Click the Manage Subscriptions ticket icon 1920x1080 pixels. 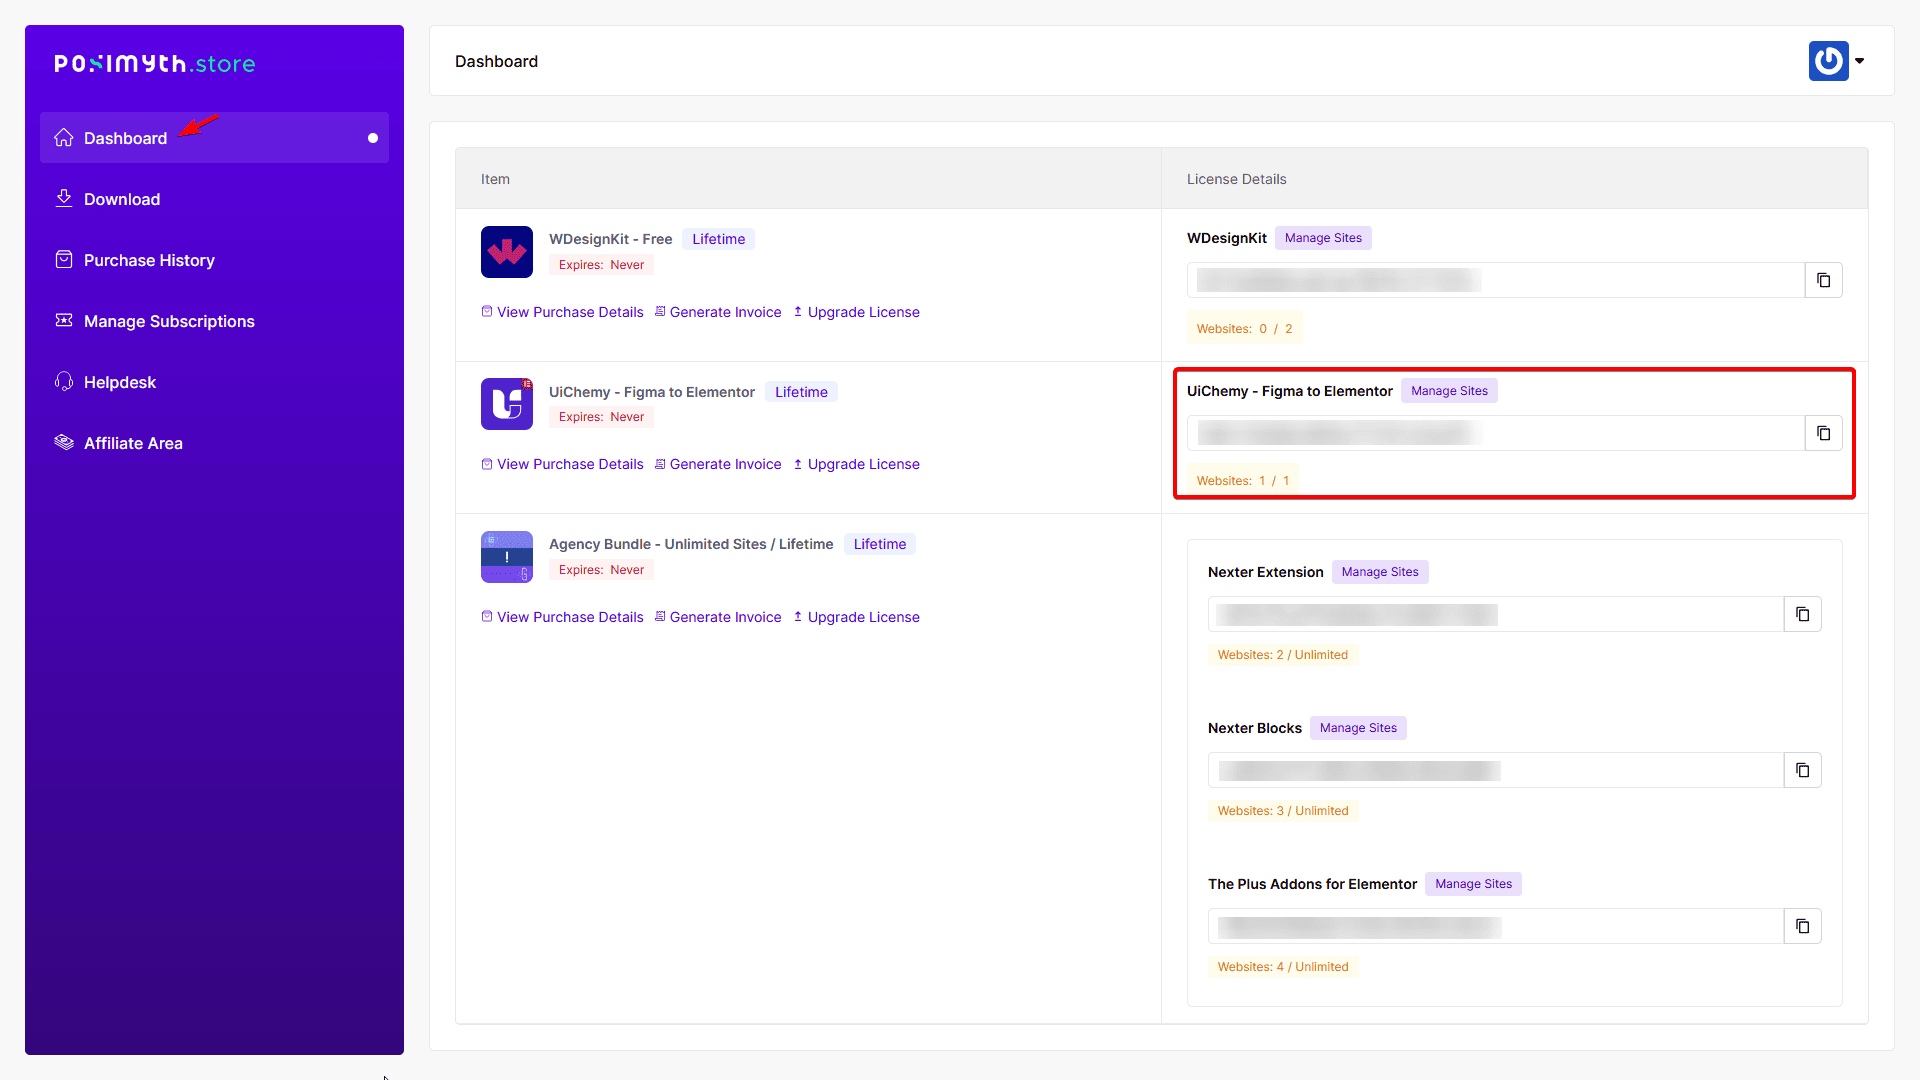(x=64, y=320)
